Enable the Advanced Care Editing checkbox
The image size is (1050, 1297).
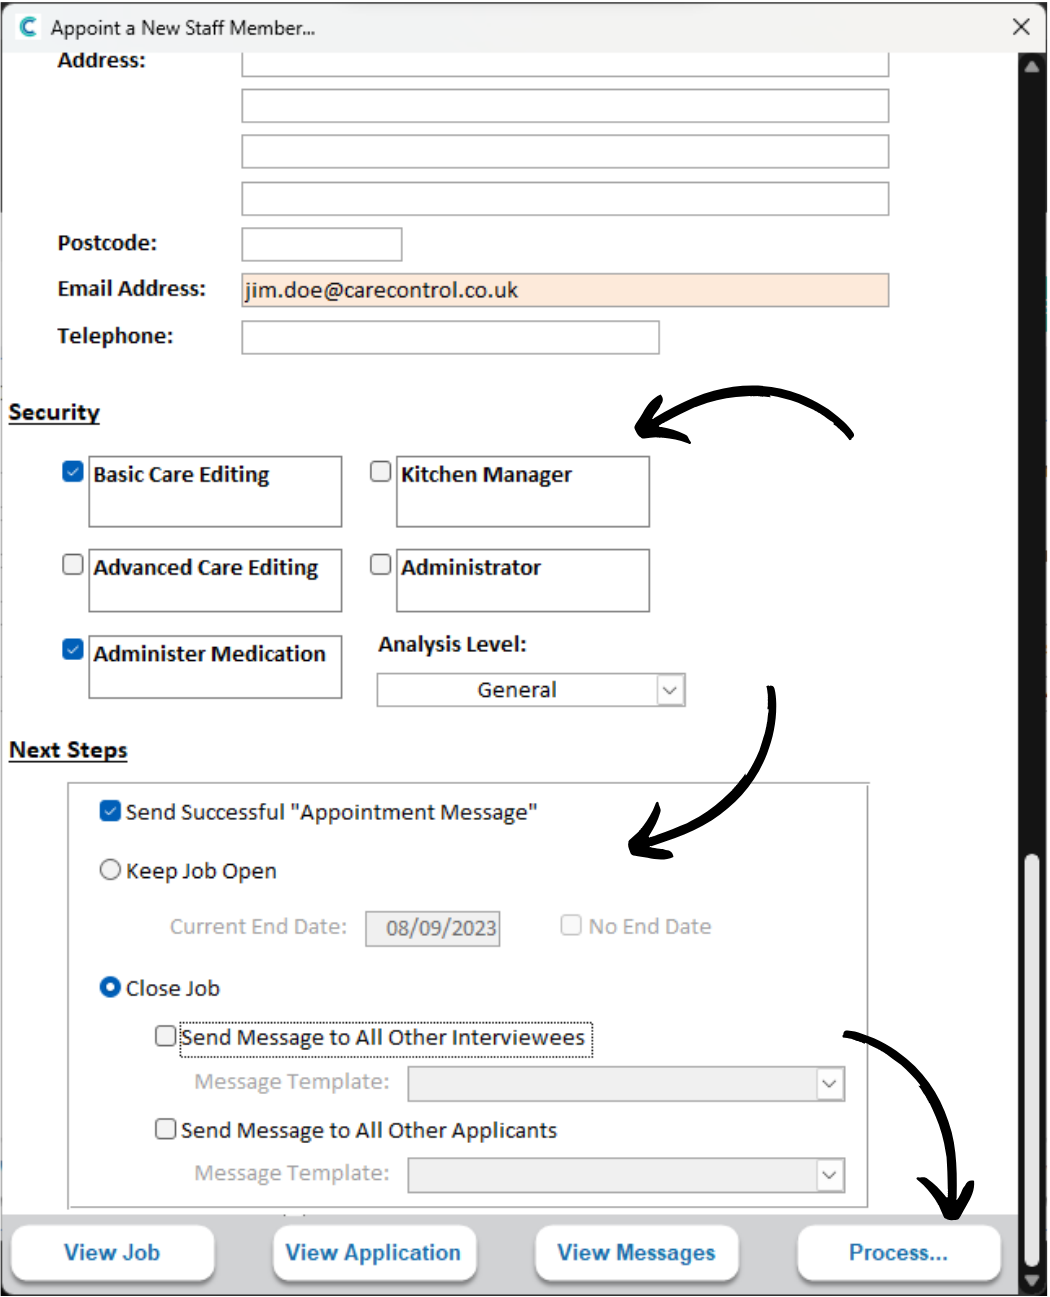tap(73, 564)
